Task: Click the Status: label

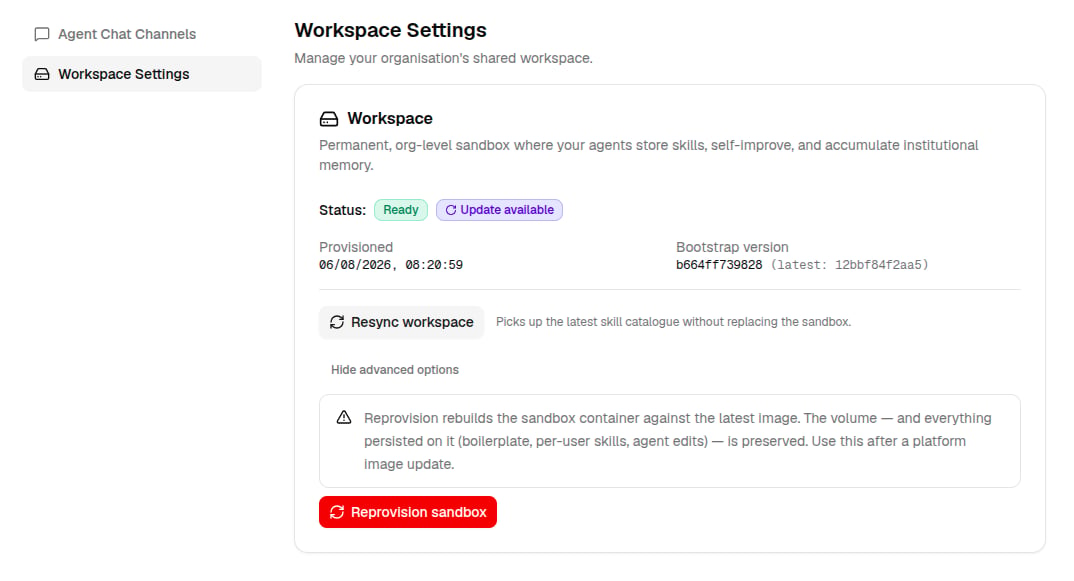Action: [x=342, y=210]
